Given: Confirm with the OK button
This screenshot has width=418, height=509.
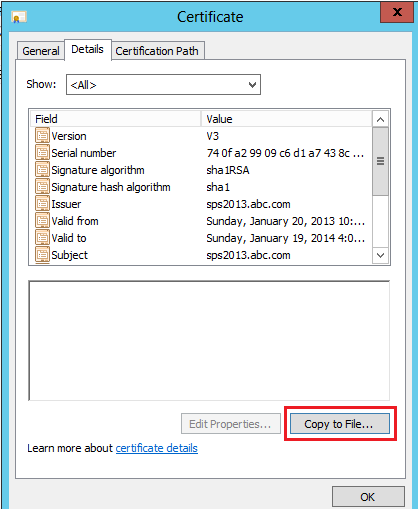Looking at the screenshot, I should [368, 497].
